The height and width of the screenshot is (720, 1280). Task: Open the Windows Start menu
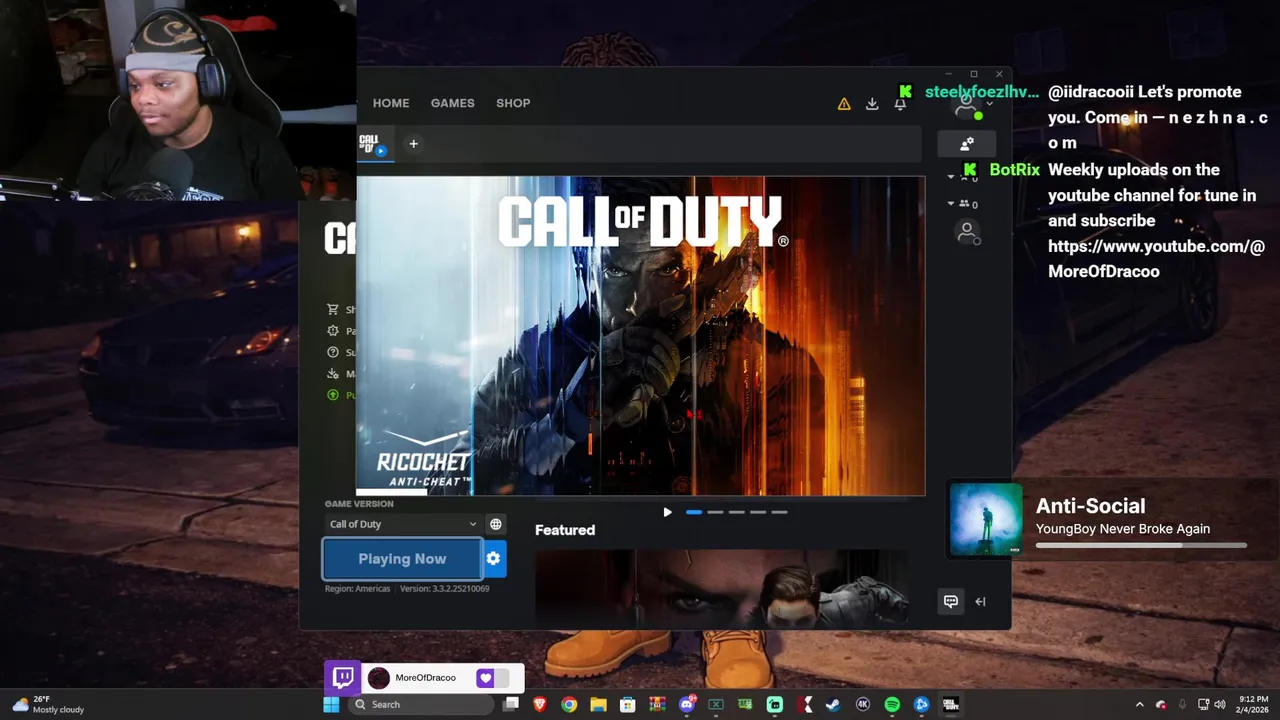coord(331,705)
